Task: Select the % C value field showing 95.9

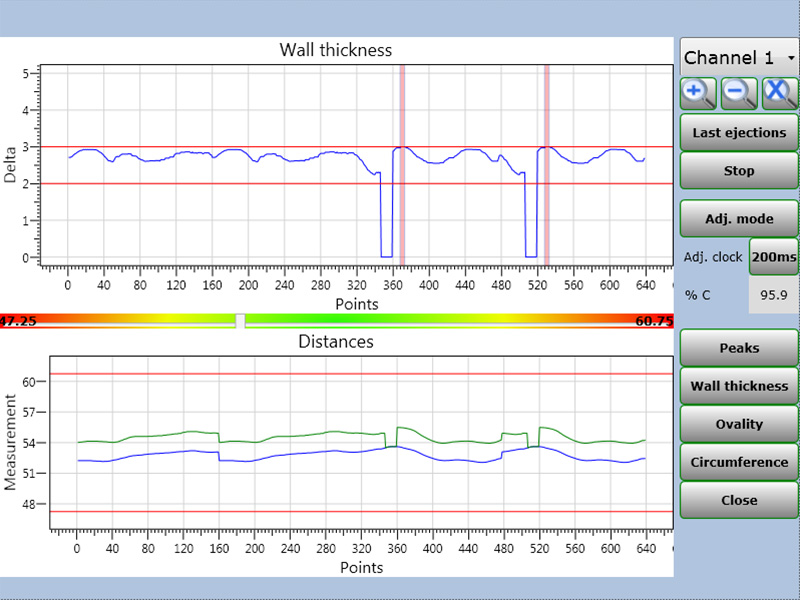Action: 773,295
